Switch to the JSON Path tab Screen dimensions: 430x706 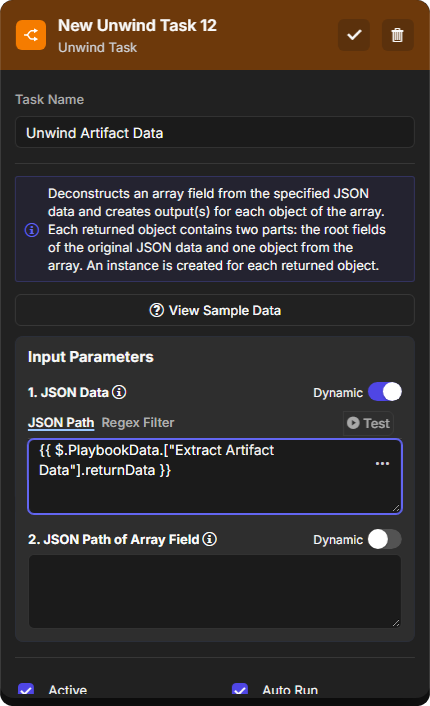61,423
